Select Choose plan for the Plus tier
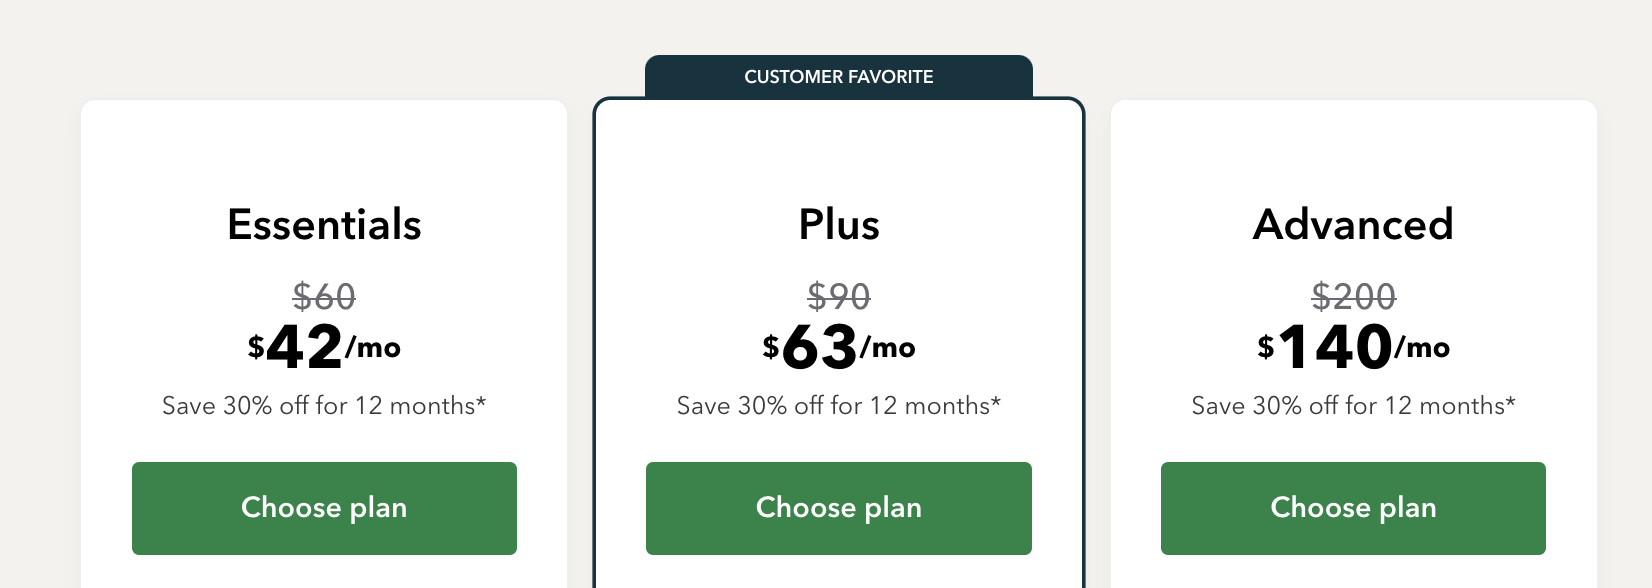Image resolution: width=1652 pixels, height=588 pixels. [838, 508]
